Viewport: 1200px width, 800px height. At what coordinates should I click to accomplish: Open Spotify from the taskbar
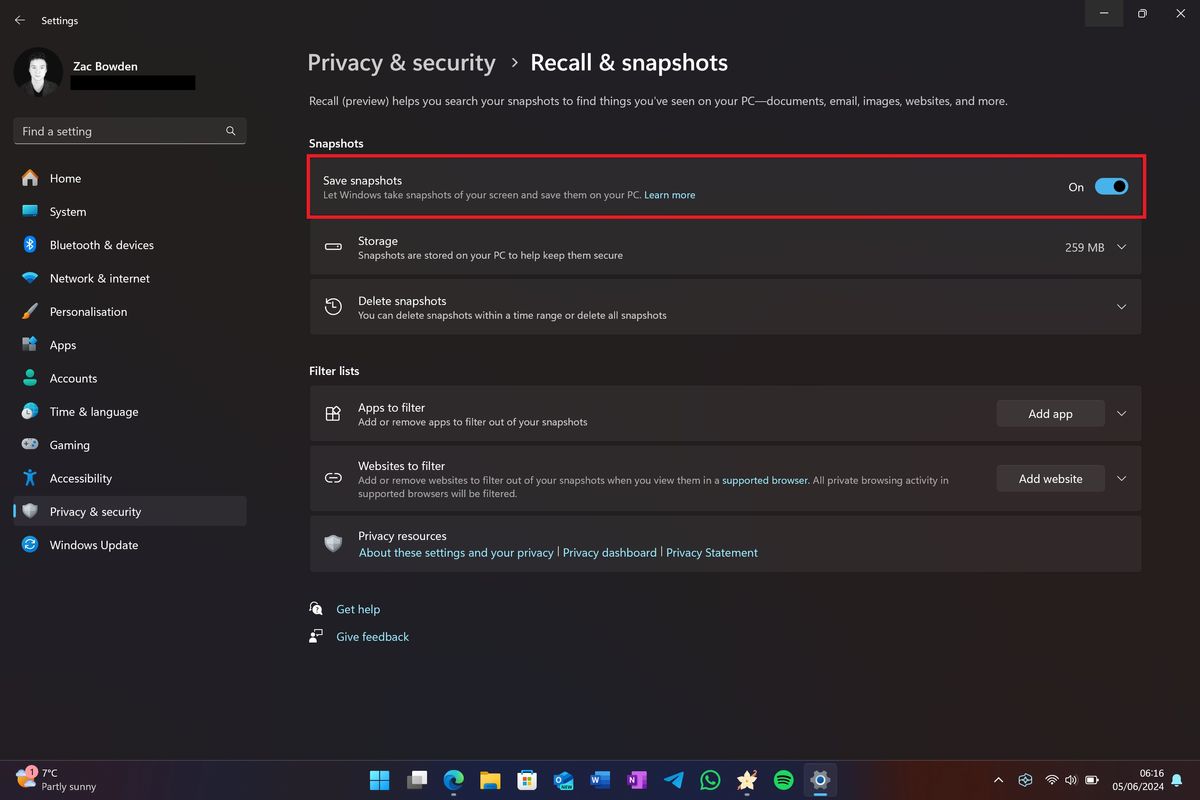pyautogui.click(x=784, y=780)
